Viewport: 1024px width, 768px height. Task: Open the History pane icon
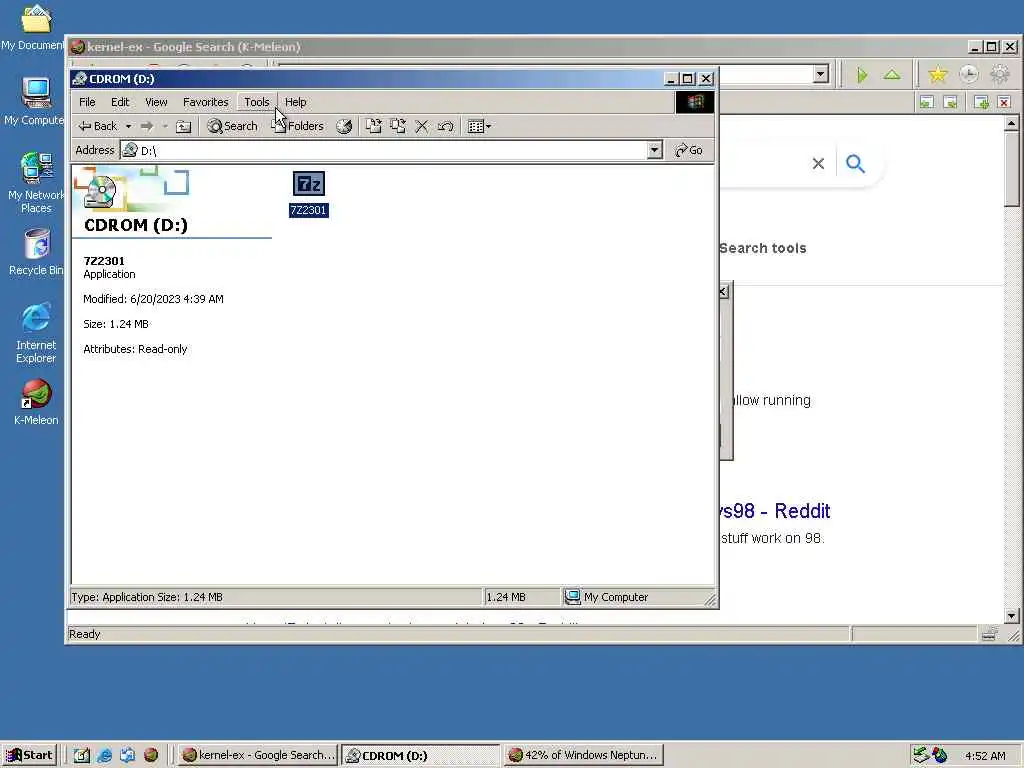344,127
